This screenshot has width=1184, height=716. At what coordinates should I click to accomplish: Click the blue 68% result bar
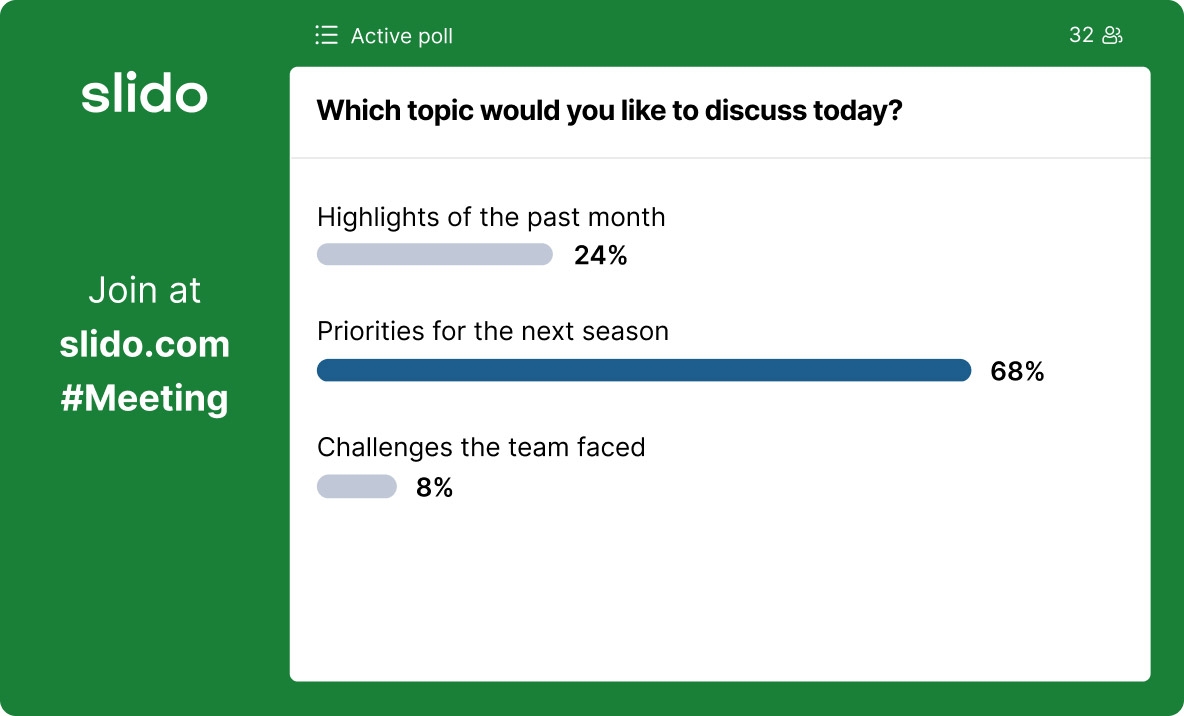pos(643,371)
